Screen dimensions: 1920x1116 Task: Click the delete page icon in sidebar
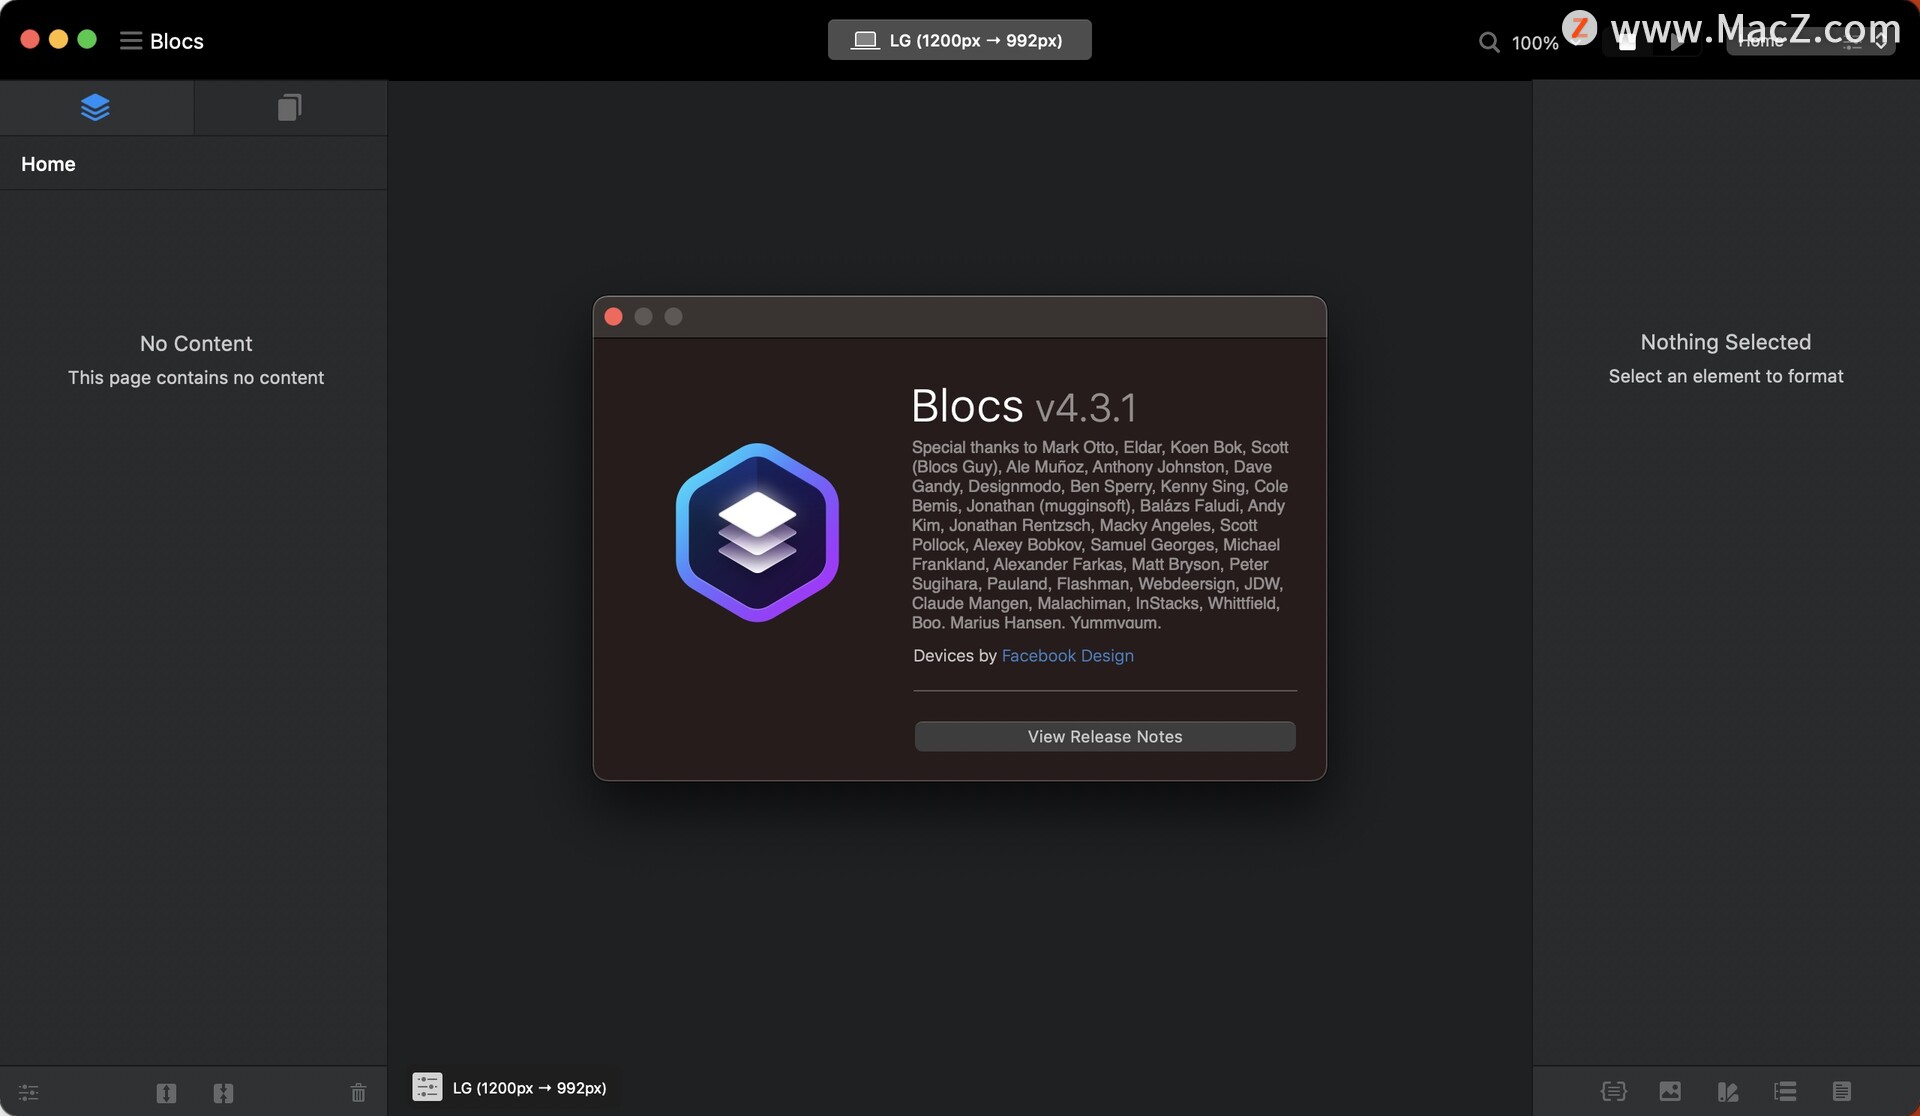click(x=357, y=1091)
